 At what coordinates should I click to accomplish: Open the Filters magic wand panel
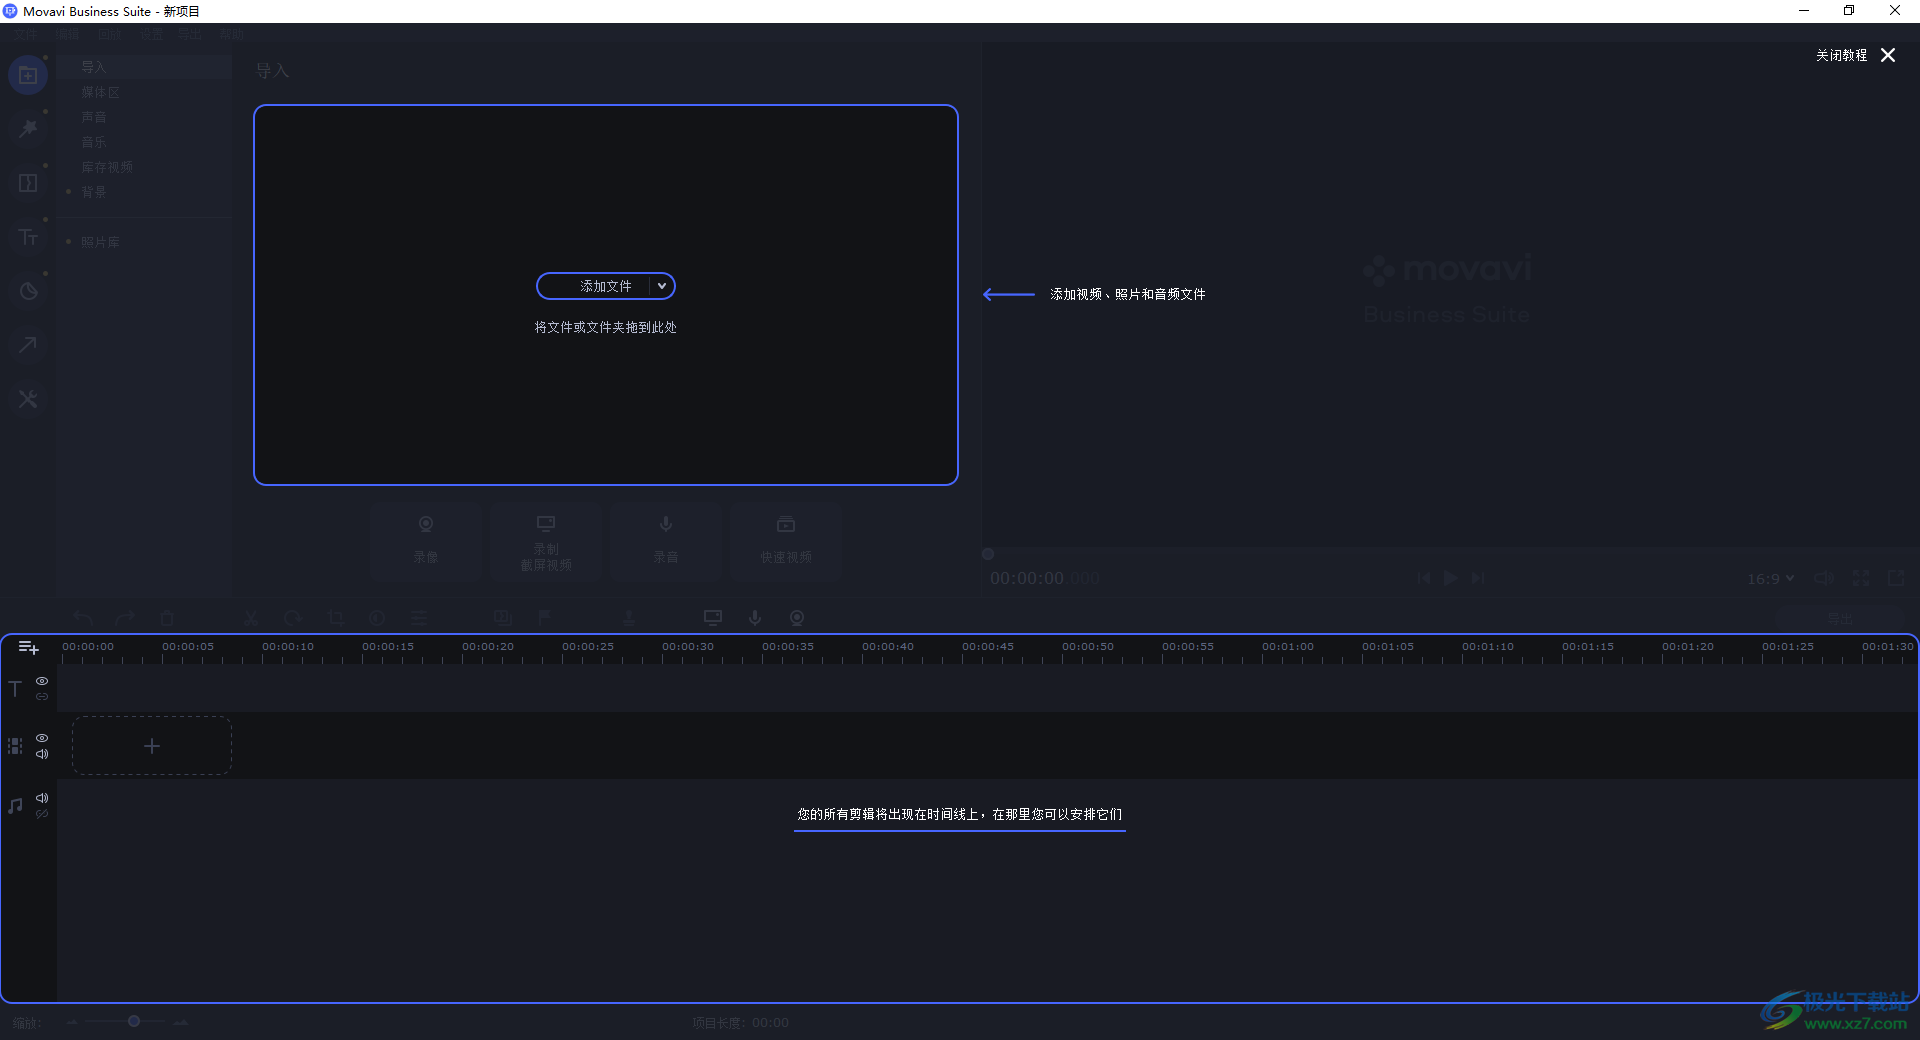28,129
